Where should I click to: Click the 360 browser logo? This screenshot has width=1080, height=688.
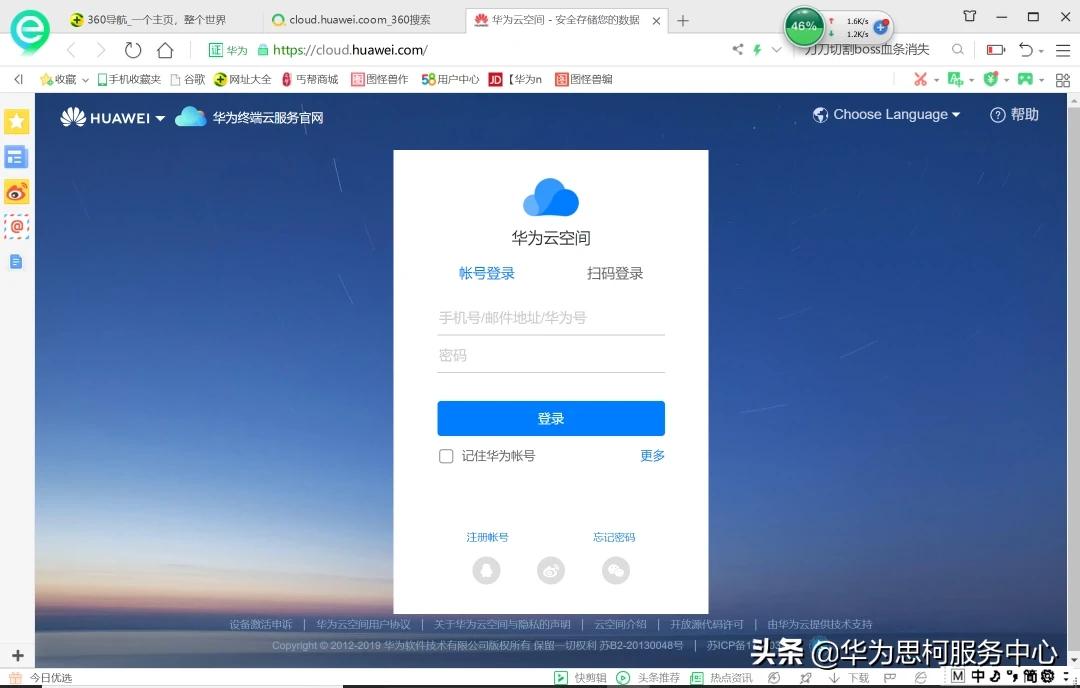pos(30,32)
